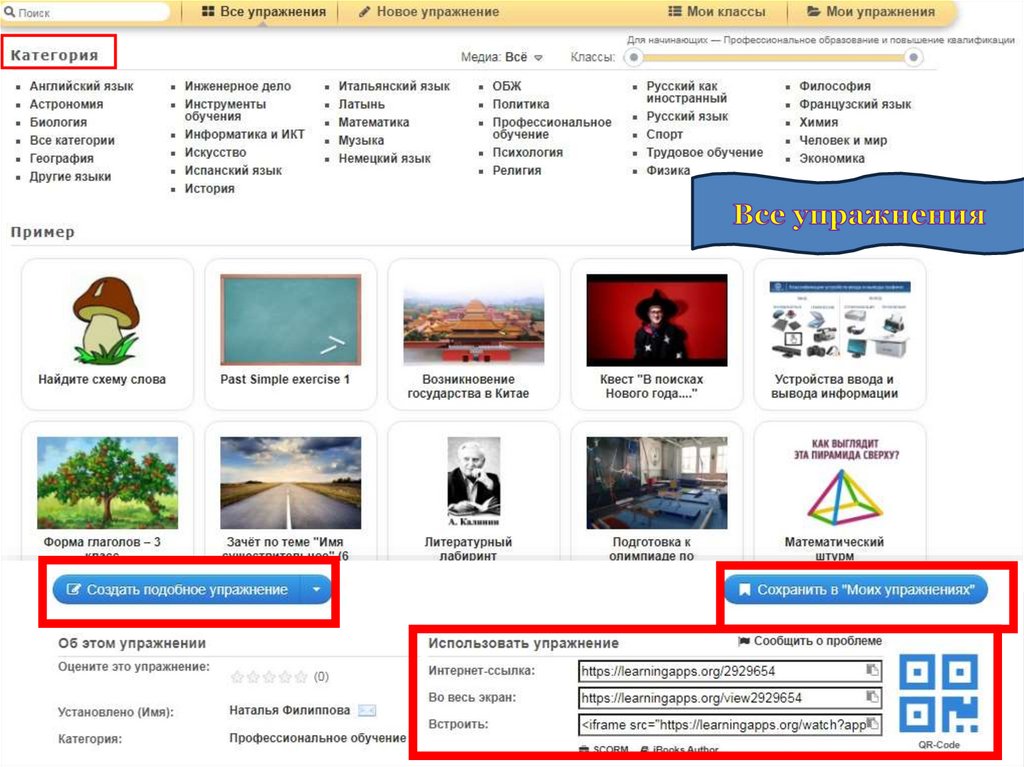Rate the exercise using the star rating

pyautogui.click(x=269, y=677)
